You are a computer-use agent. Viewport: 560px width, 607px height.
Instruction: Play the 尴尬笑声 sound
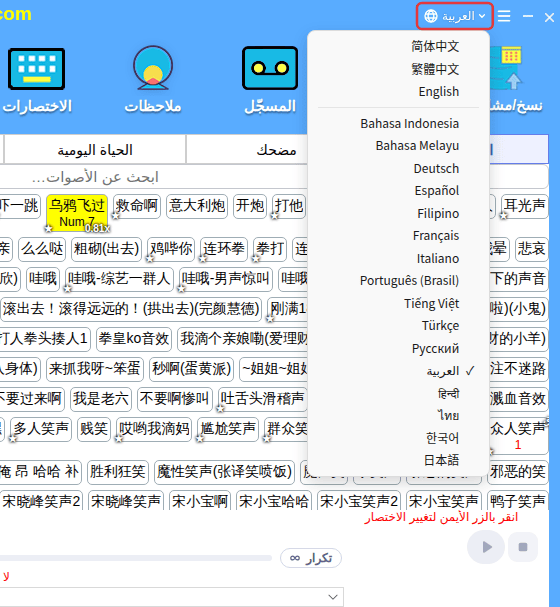coord(228,430)
